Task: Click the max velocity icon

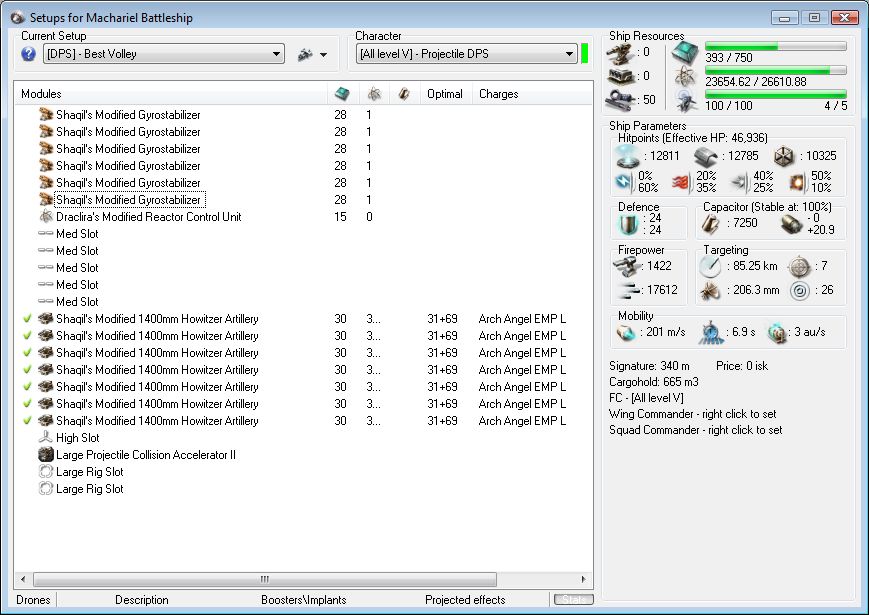Action: 626,333
